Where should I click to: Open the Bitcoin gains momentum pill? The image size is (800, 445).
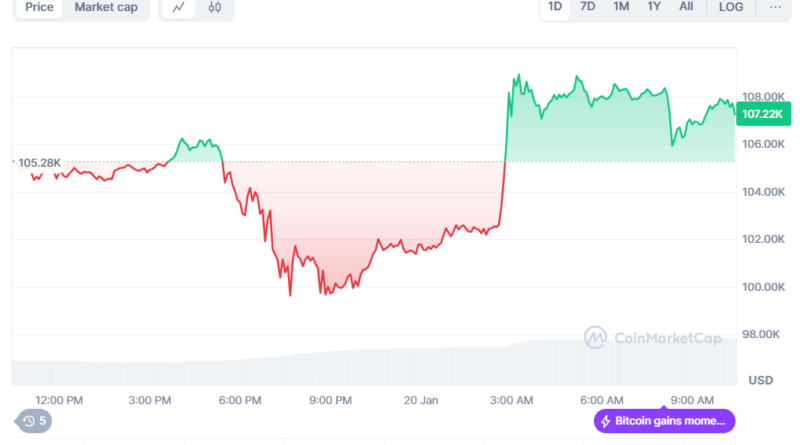[x=665, y=421]
